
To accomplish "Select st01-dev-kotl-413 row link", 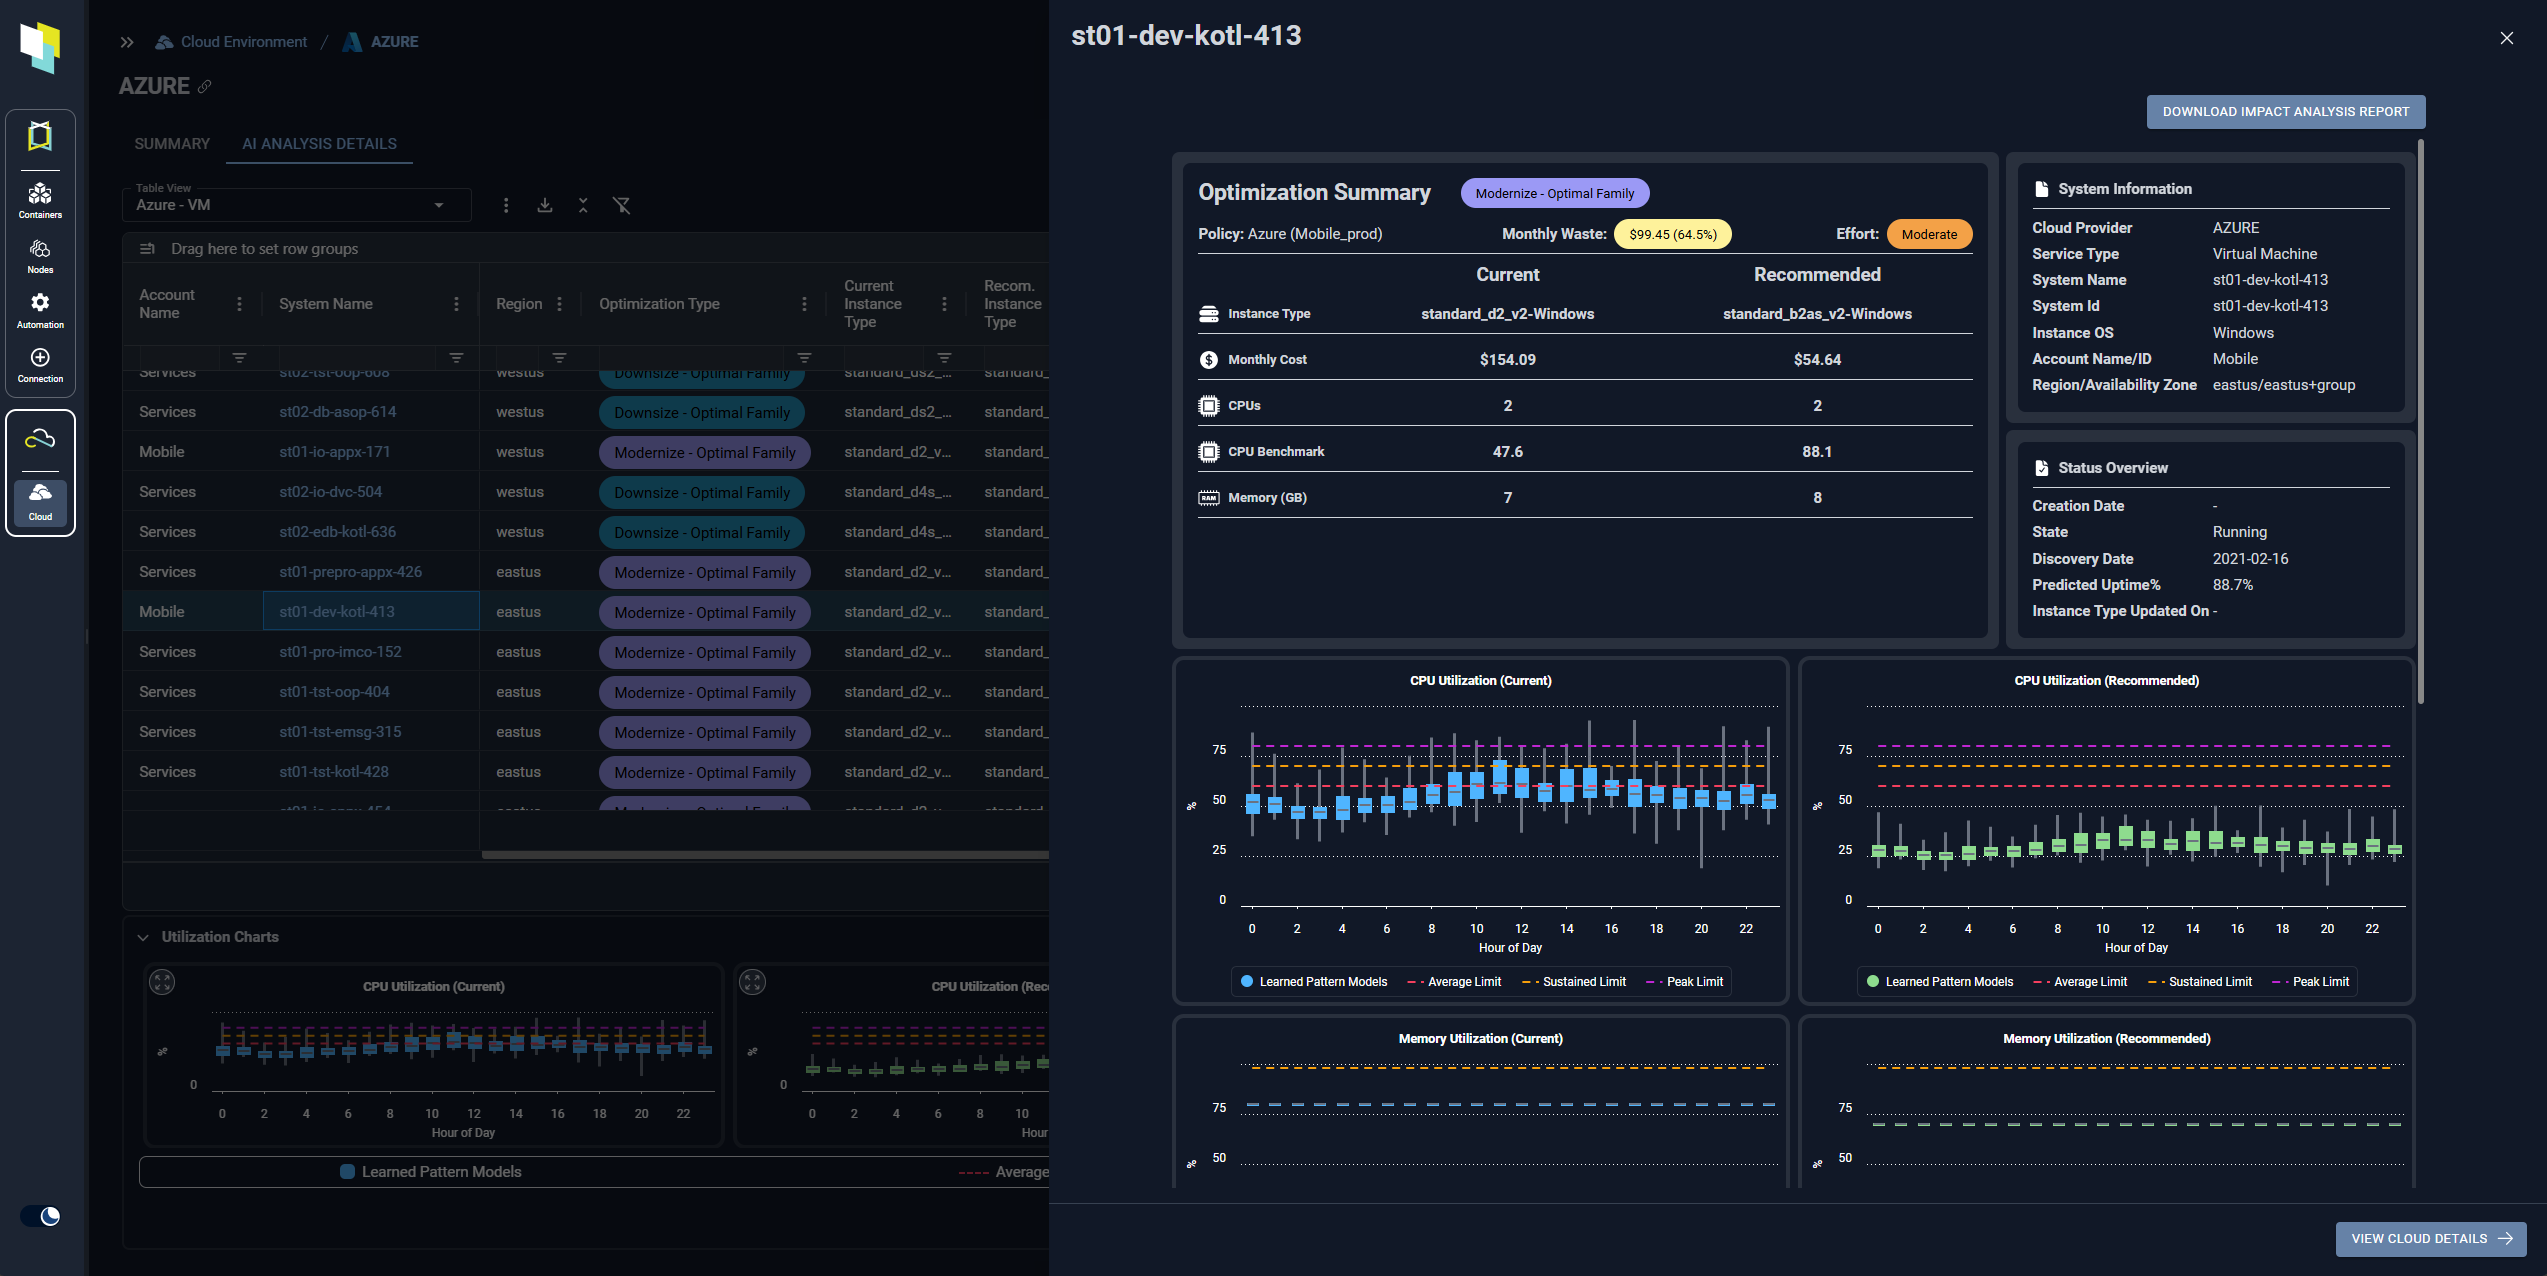I will coord(337,612).
